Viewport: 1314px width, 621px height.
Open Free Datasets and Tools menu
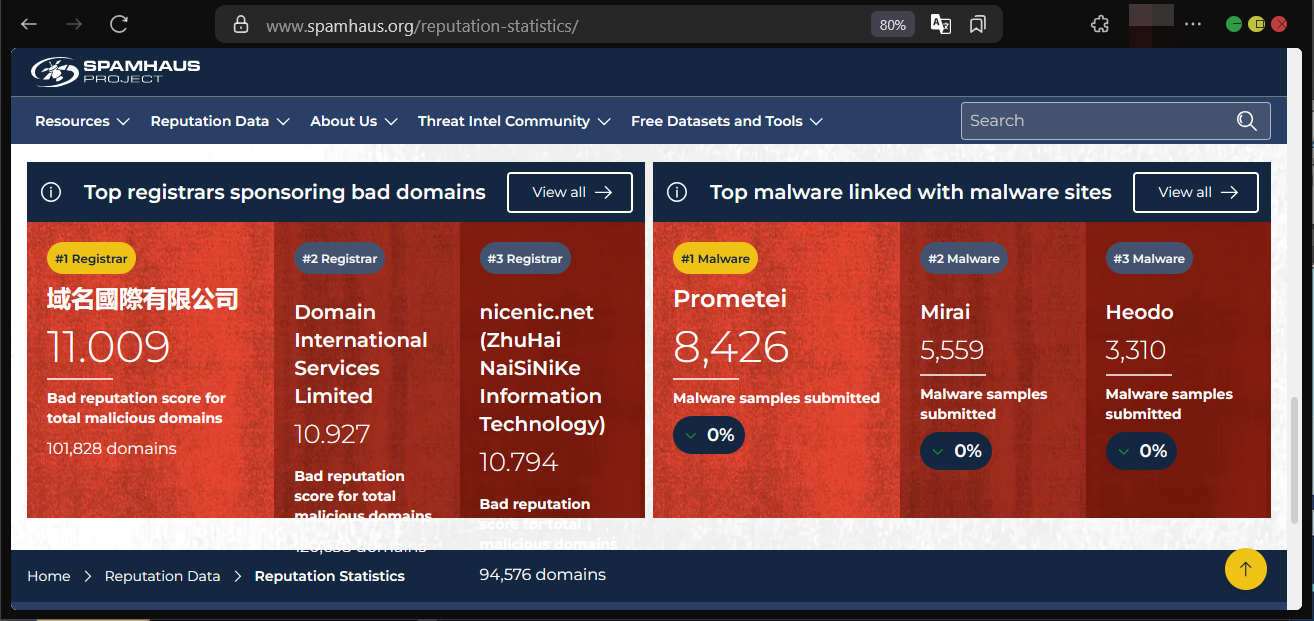tap(726, 121)
